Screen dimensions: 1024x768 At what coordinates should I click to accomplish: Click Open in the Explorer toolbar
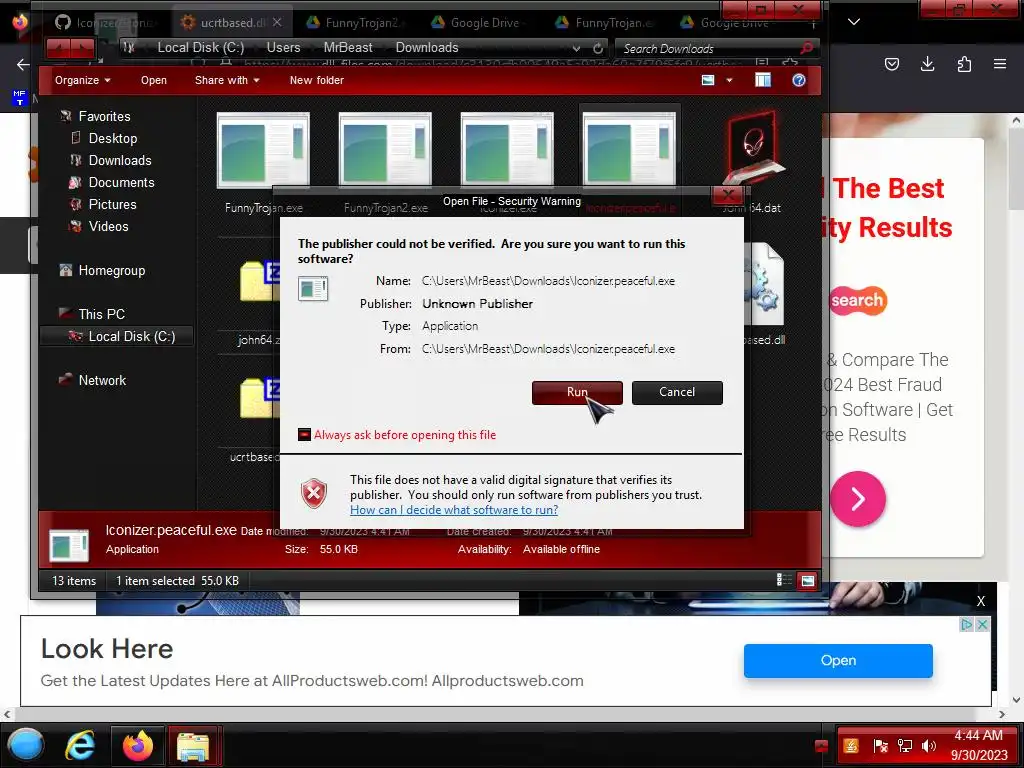(x=154, y=80)
